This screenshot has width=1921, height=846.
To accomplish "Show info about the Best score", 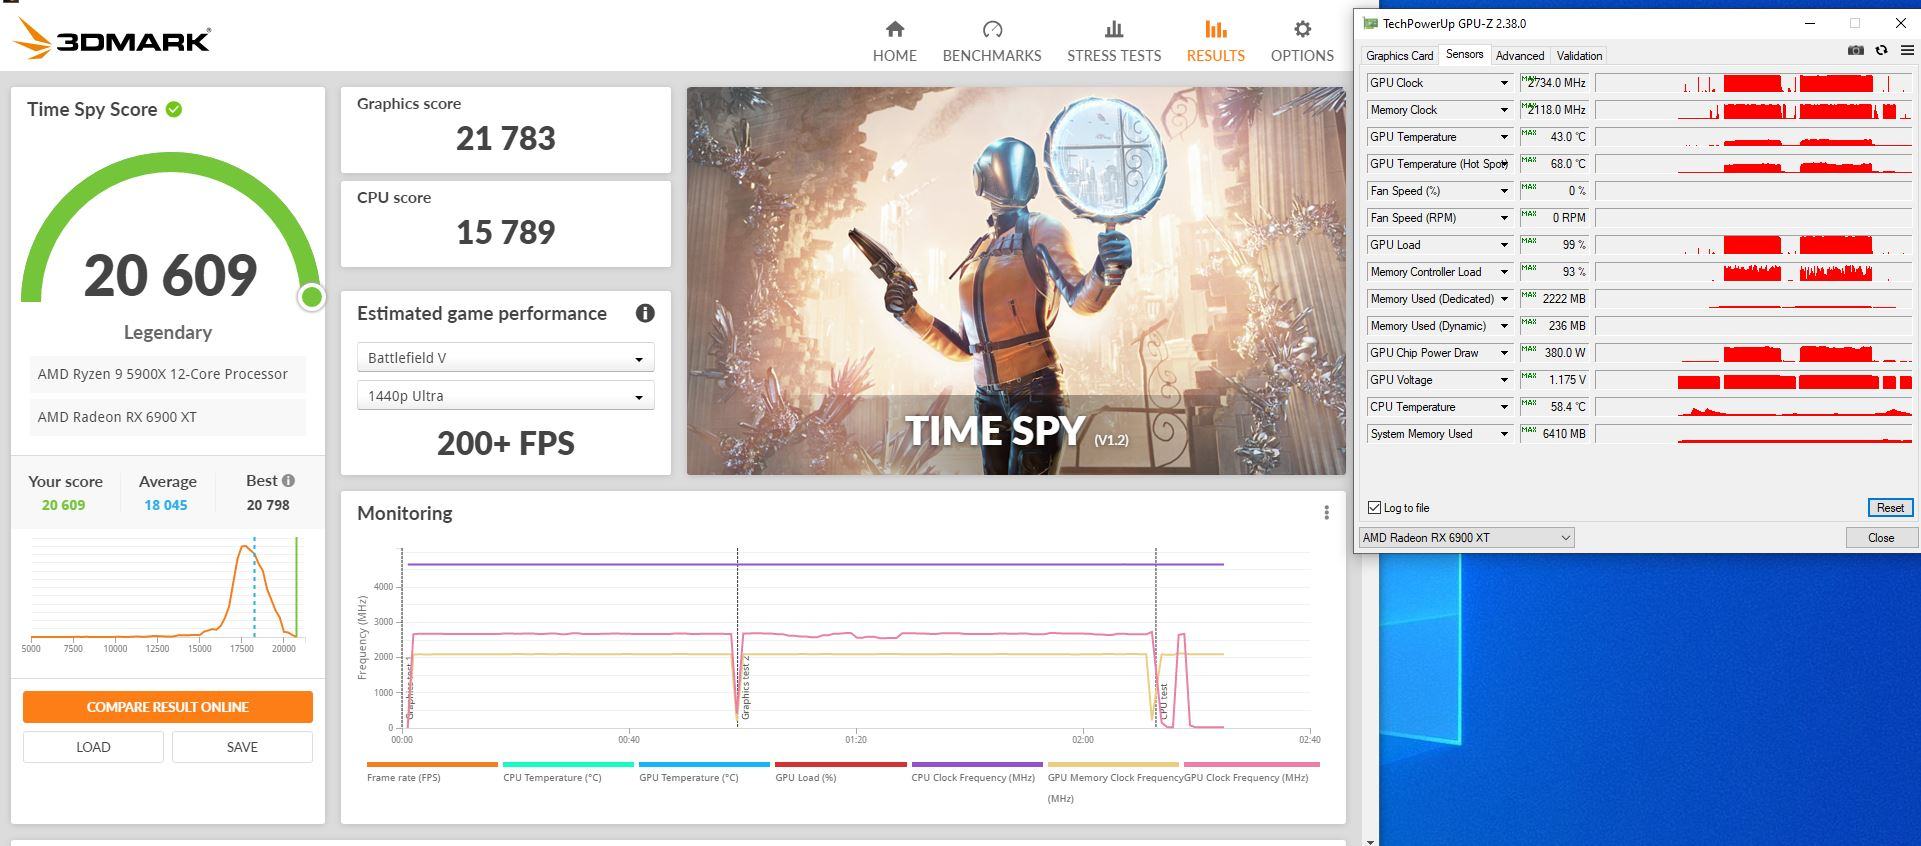I will pos(288,480).
